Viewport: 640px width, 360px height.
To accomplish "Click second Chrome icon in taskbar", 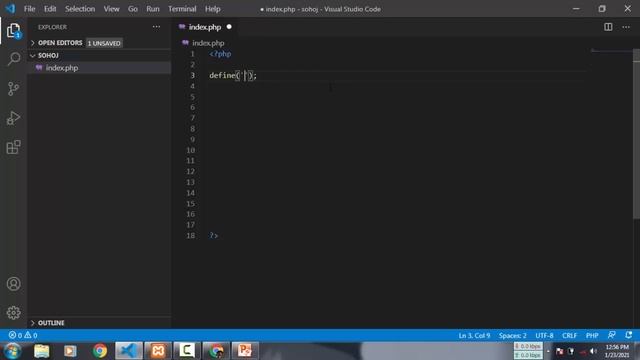I will pos(216,351).
